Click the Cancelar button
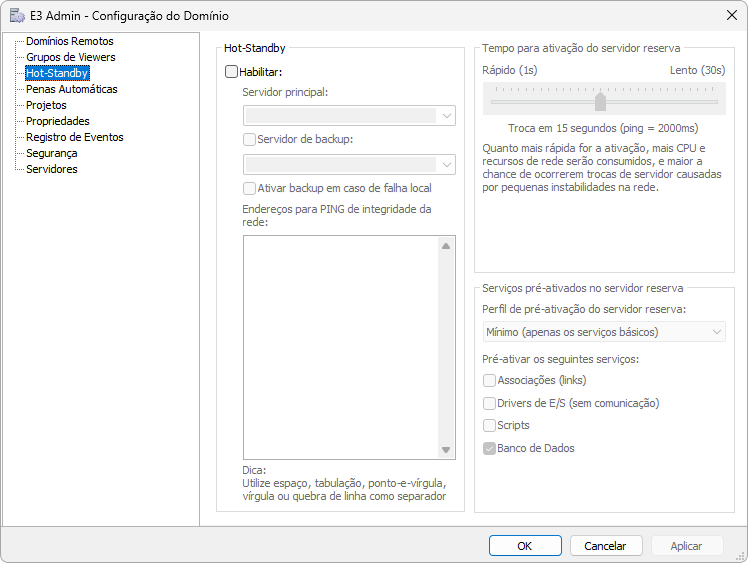 pos(605,546)
